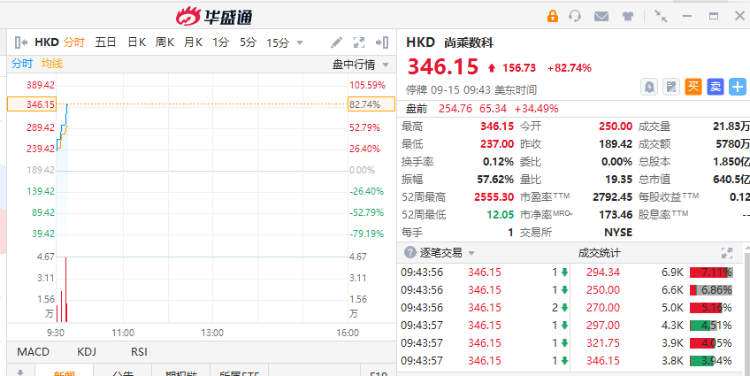The image size is (750, 376).
Task: Click the 量比 value 19.35
Action: point(618,179)
